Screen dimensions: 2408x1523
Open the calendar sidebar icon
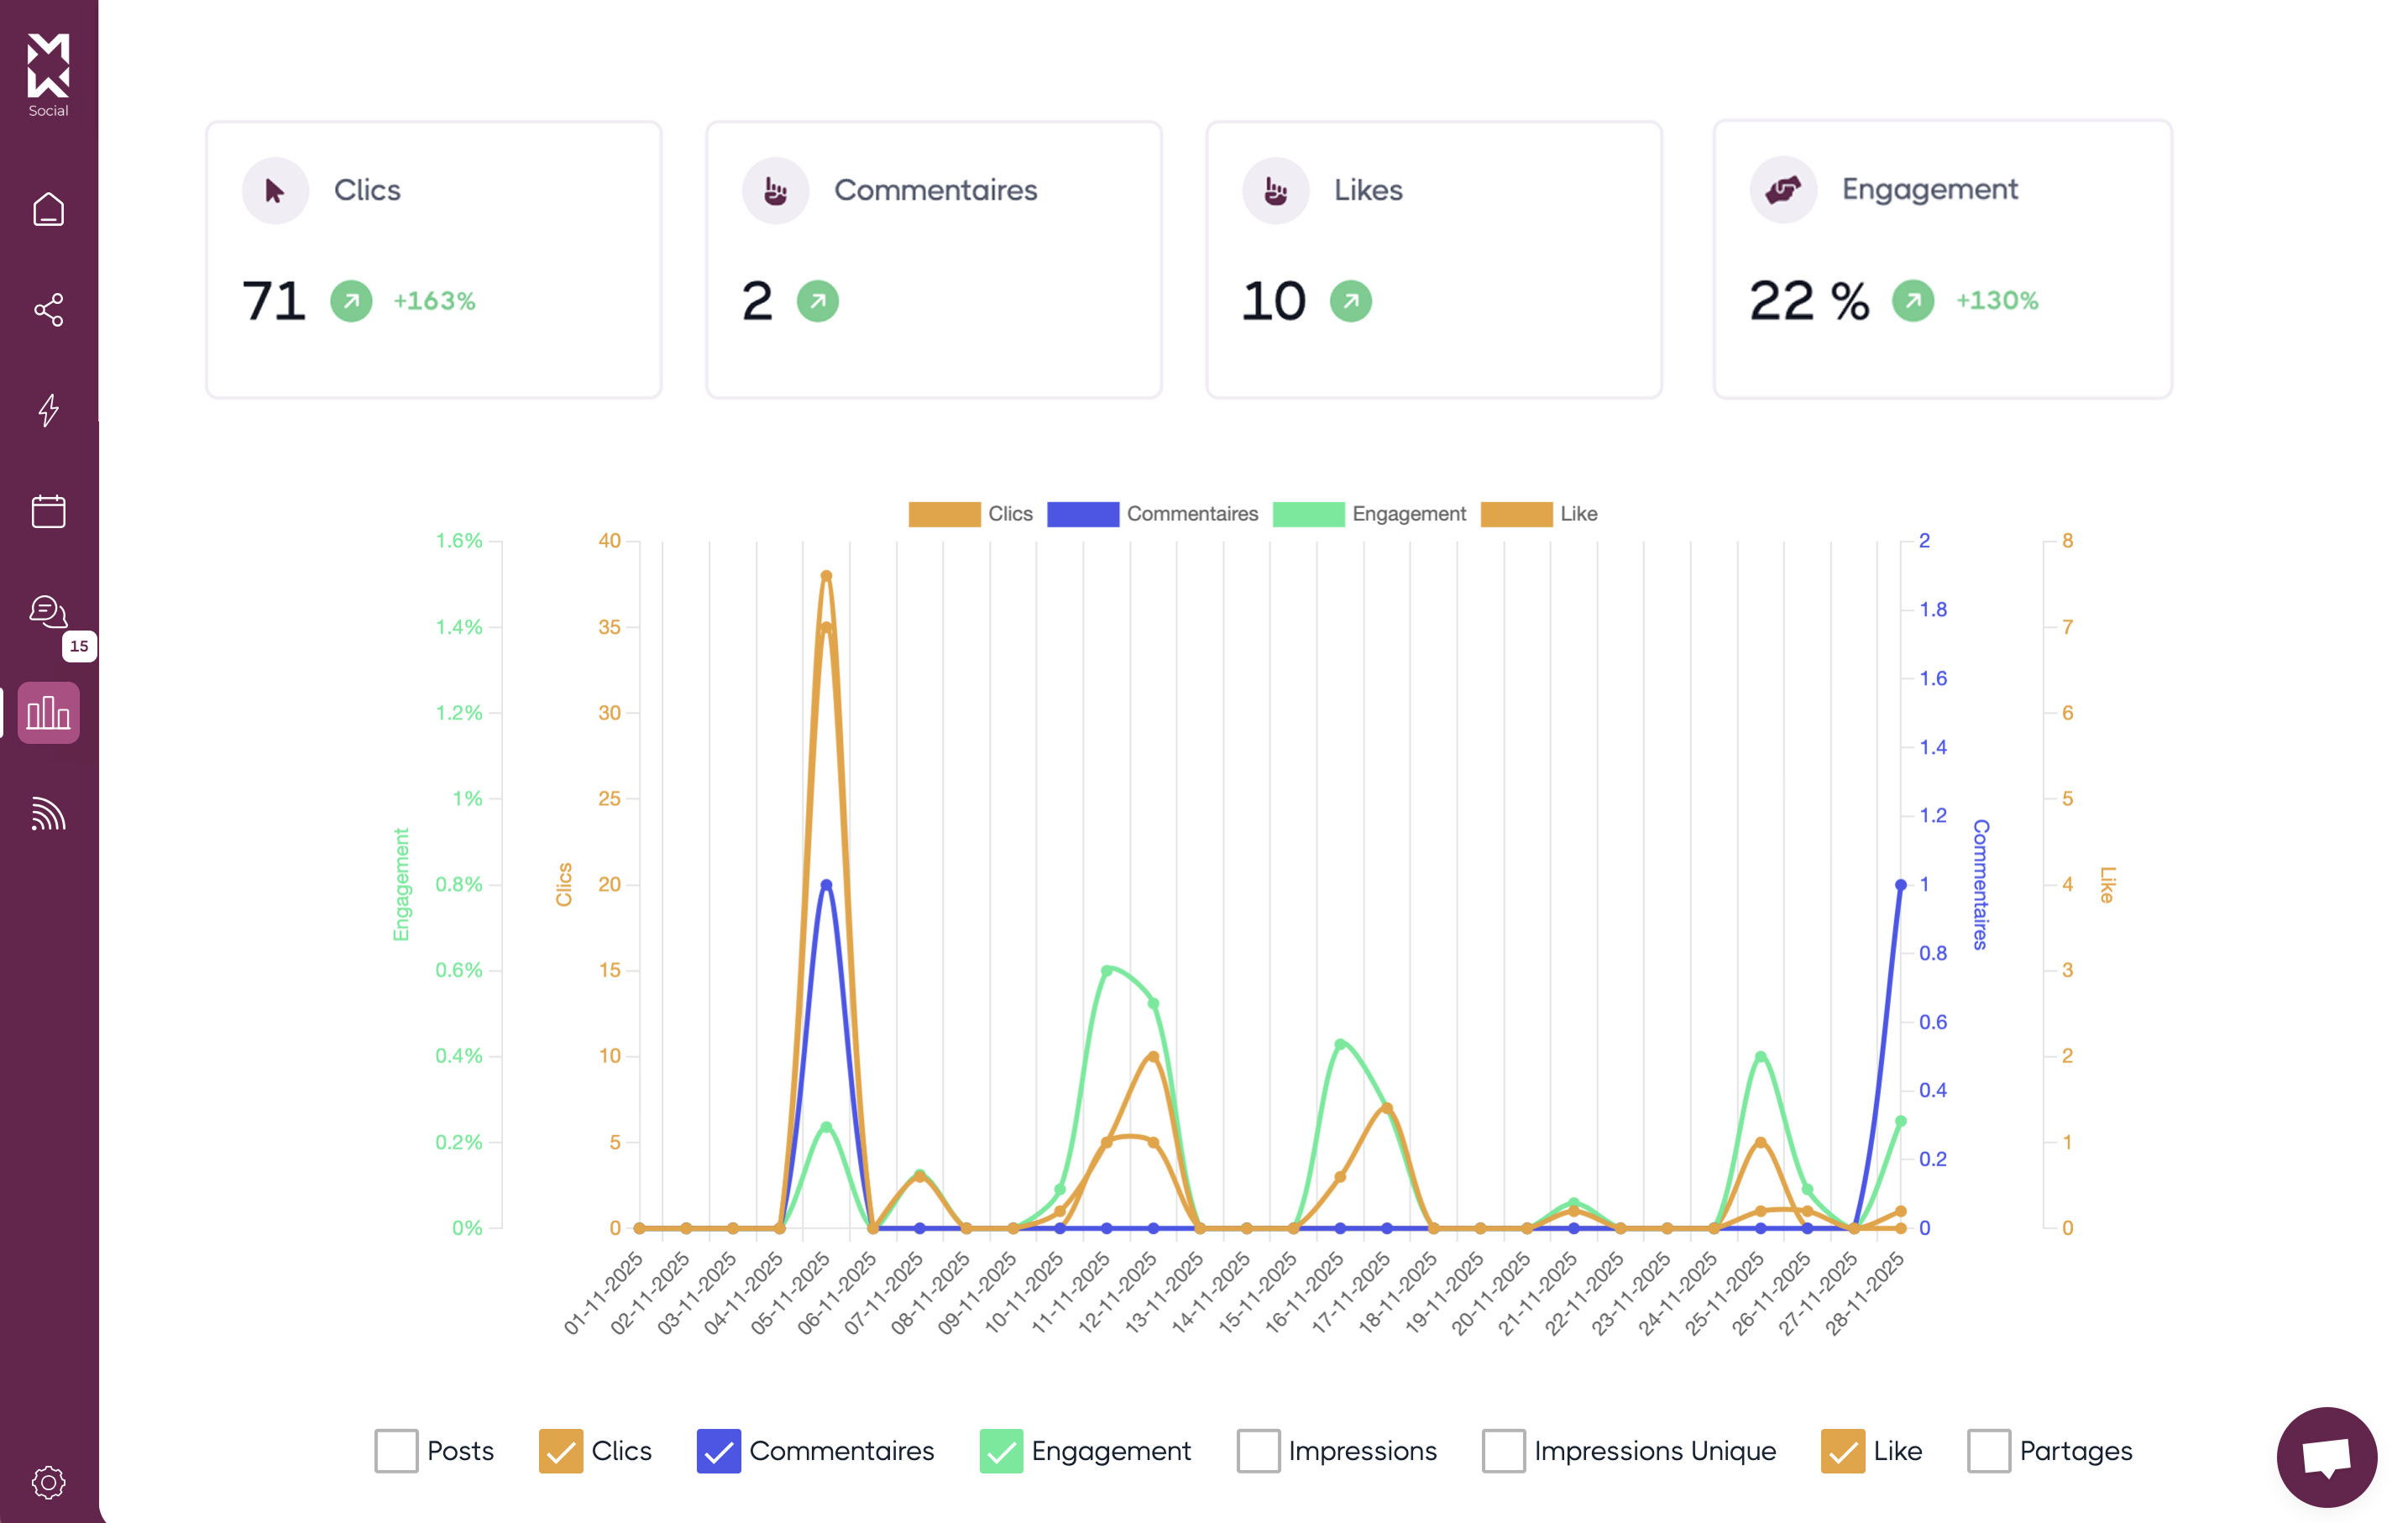click(48, 511)
